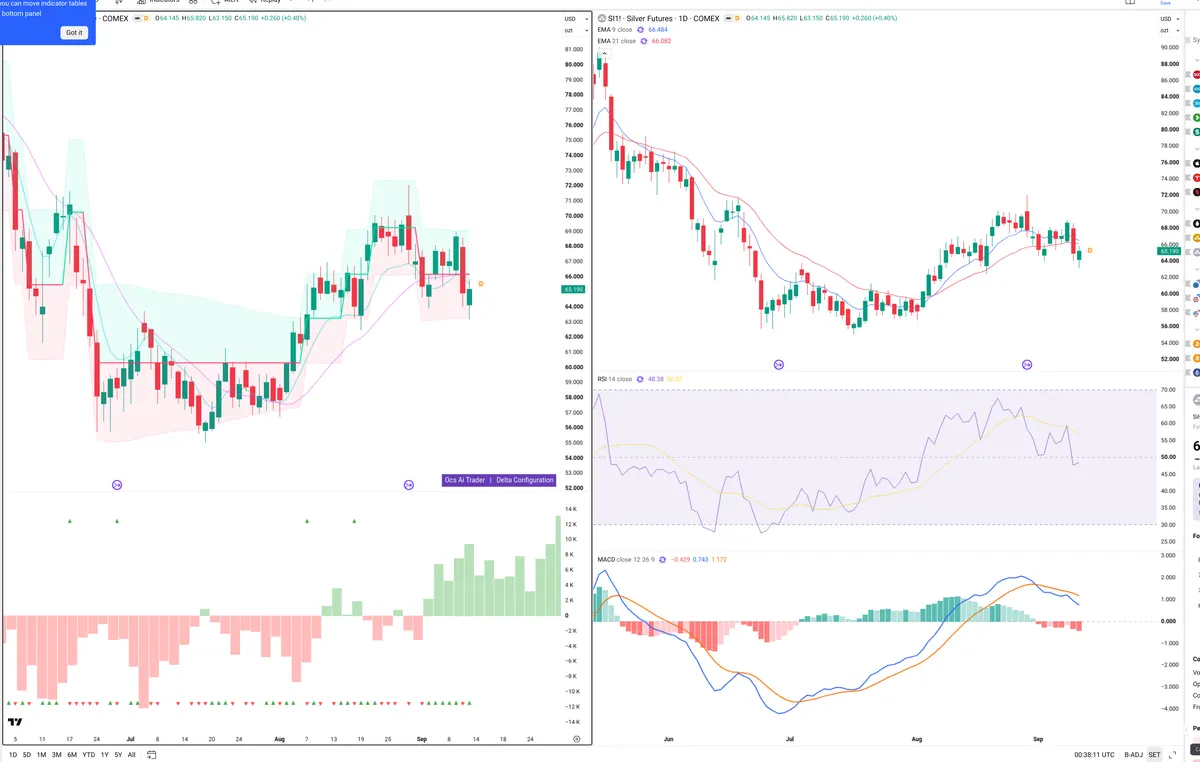Click the blue MACD value 0.743
The width and height of the screenshot is (1200, 762).
click(x=701, y=559)
